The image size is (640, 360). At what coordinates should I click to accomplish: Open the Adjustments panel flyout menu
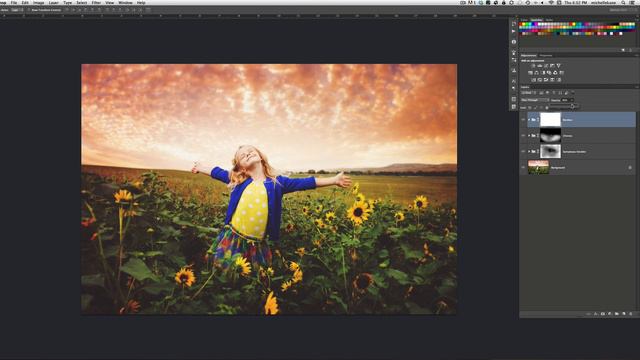click(x=636, y=56)
